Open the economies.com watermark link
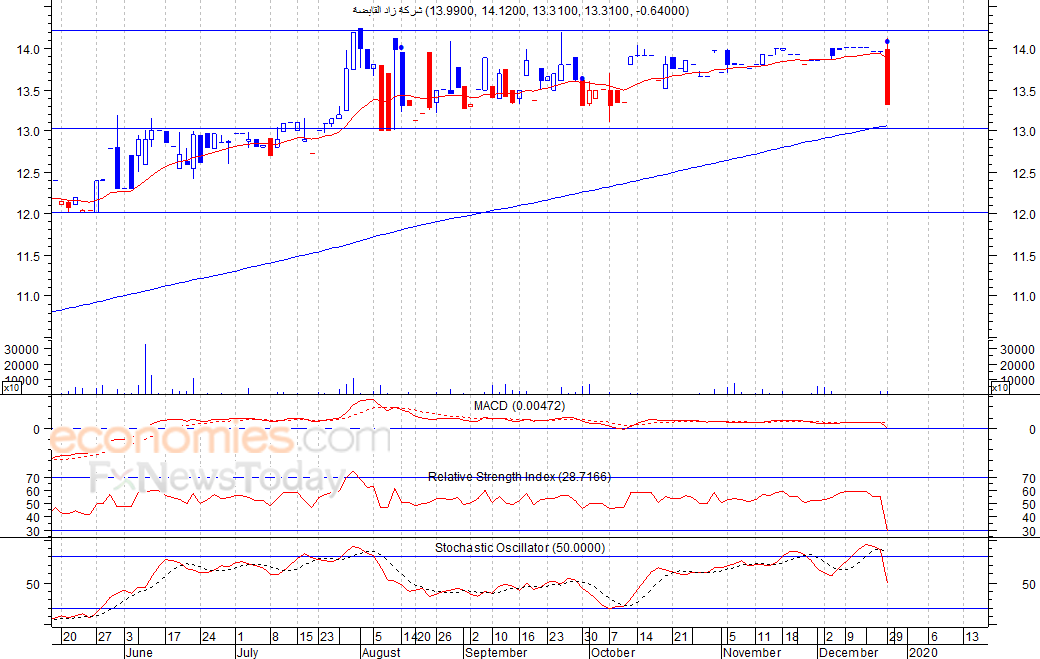The image size is (1040, 659). [220, 439]
